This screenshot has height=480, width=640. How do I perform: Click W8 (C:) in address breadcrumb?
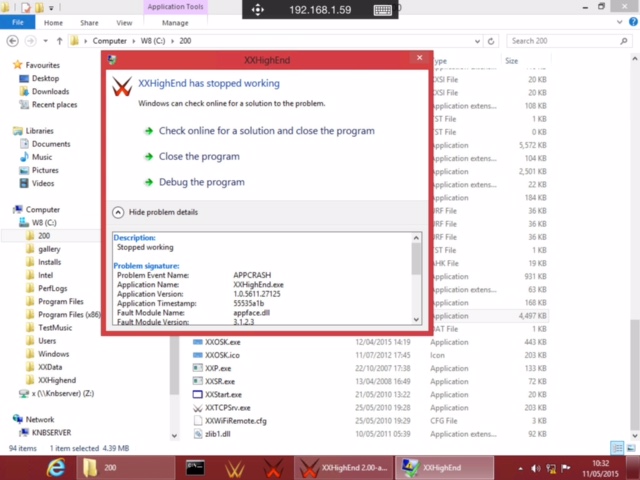click(153, 41)
